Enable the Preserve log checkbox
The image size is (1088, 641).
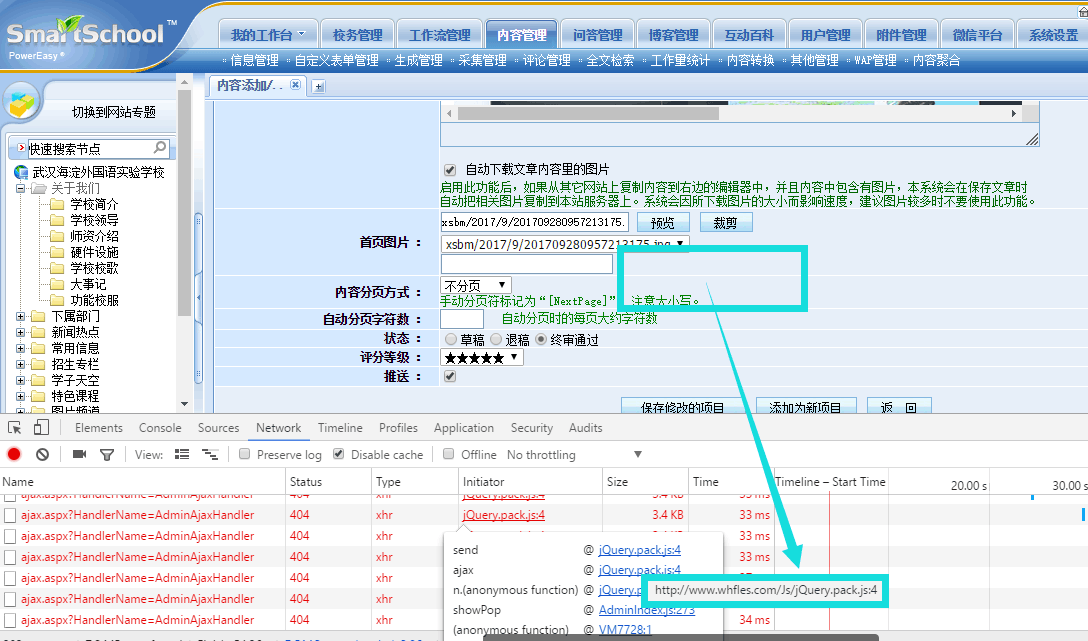click(245, 455)
